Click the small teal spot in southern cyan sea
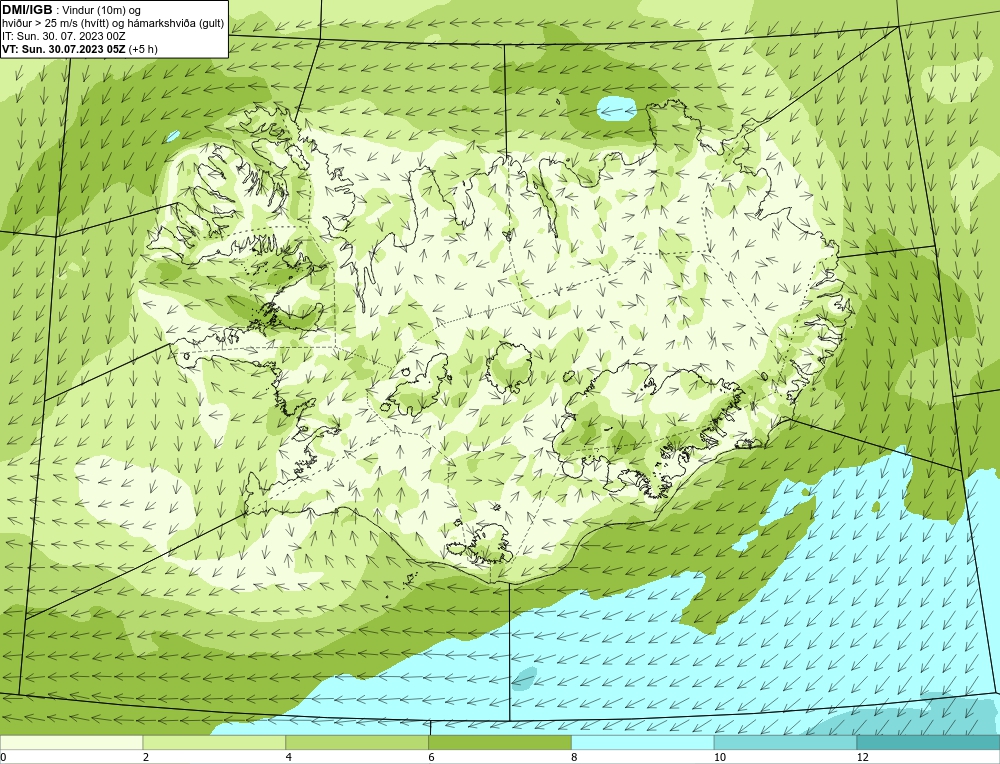 [x=525, y=679]
